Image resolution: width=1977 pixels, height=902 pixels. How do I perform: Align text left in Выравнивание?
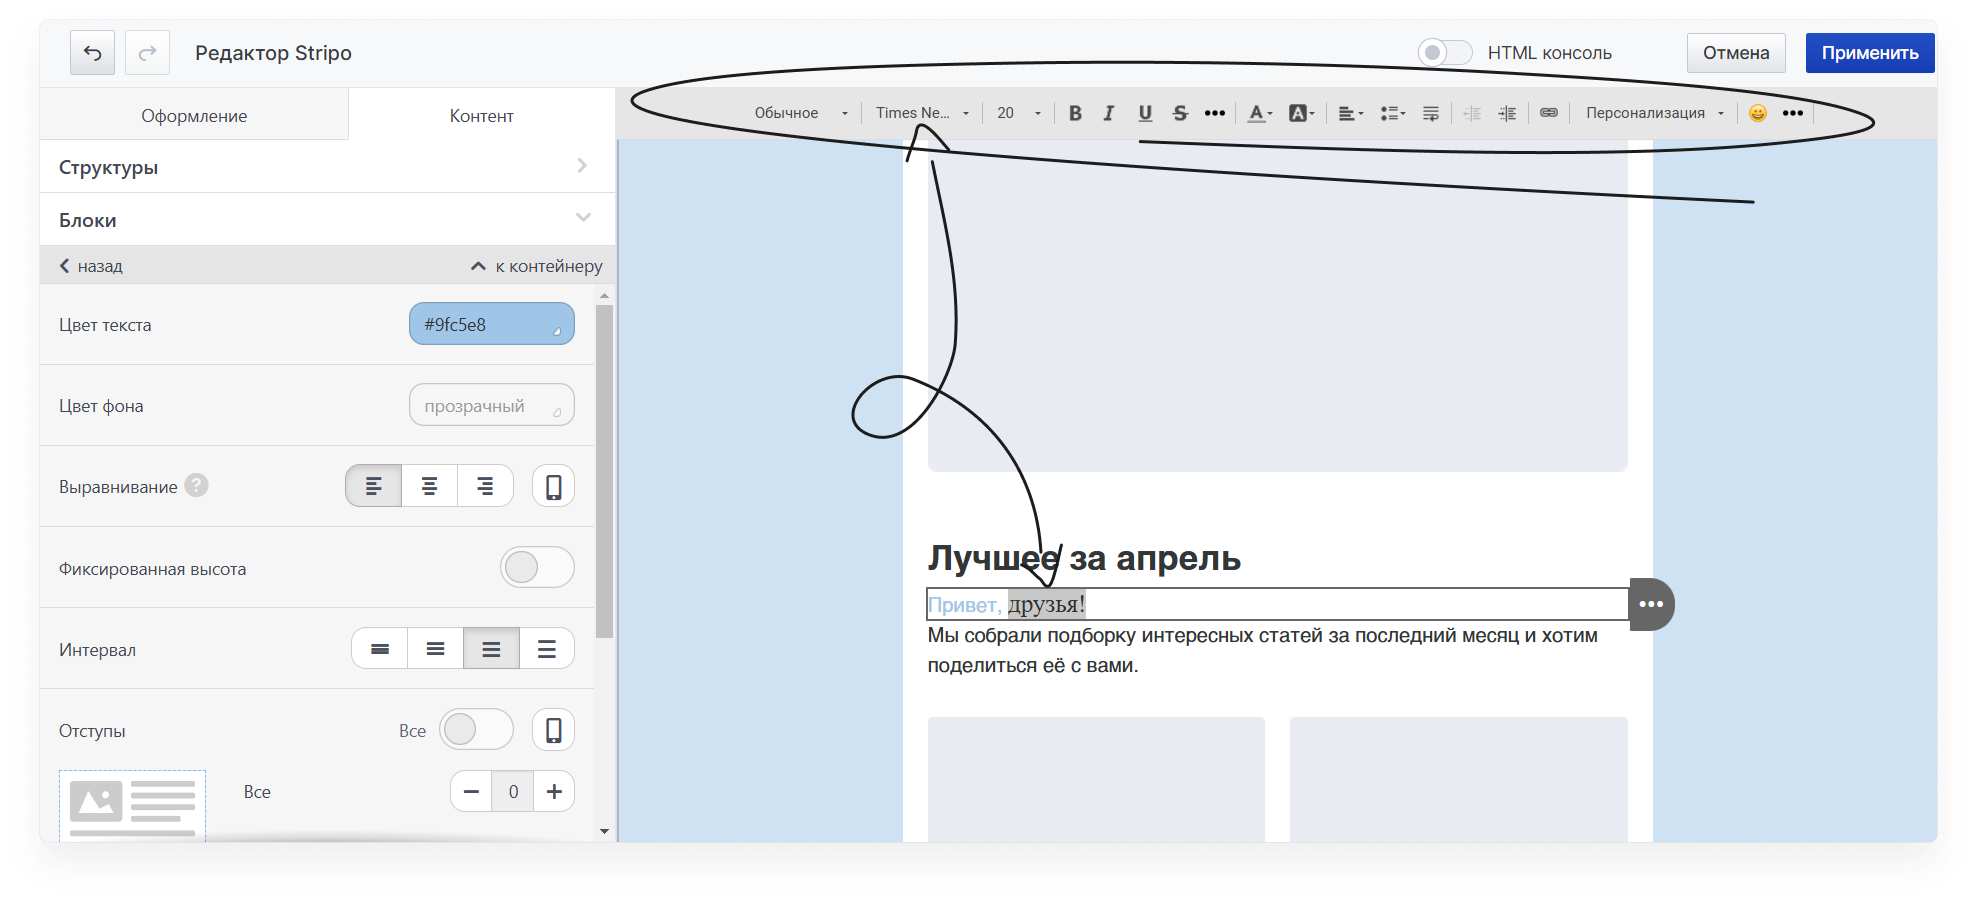point(374,486)
